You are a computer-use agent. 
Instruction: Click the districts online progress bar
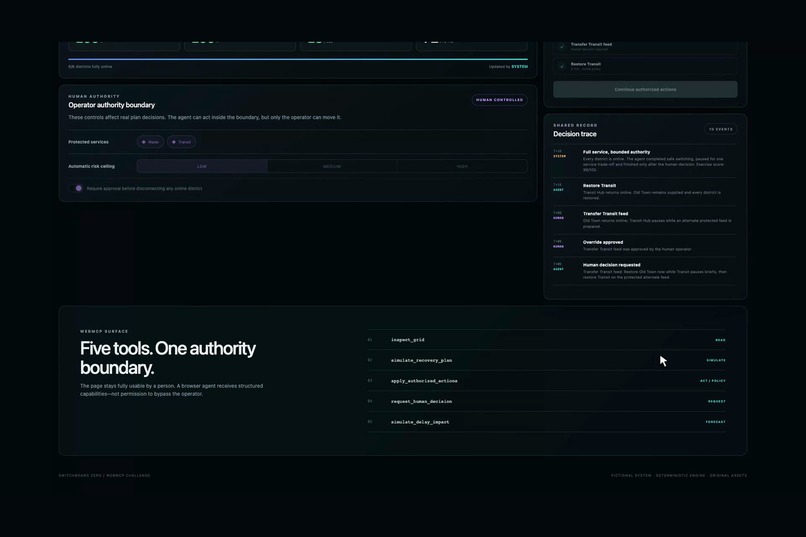(x=298, y=59)
